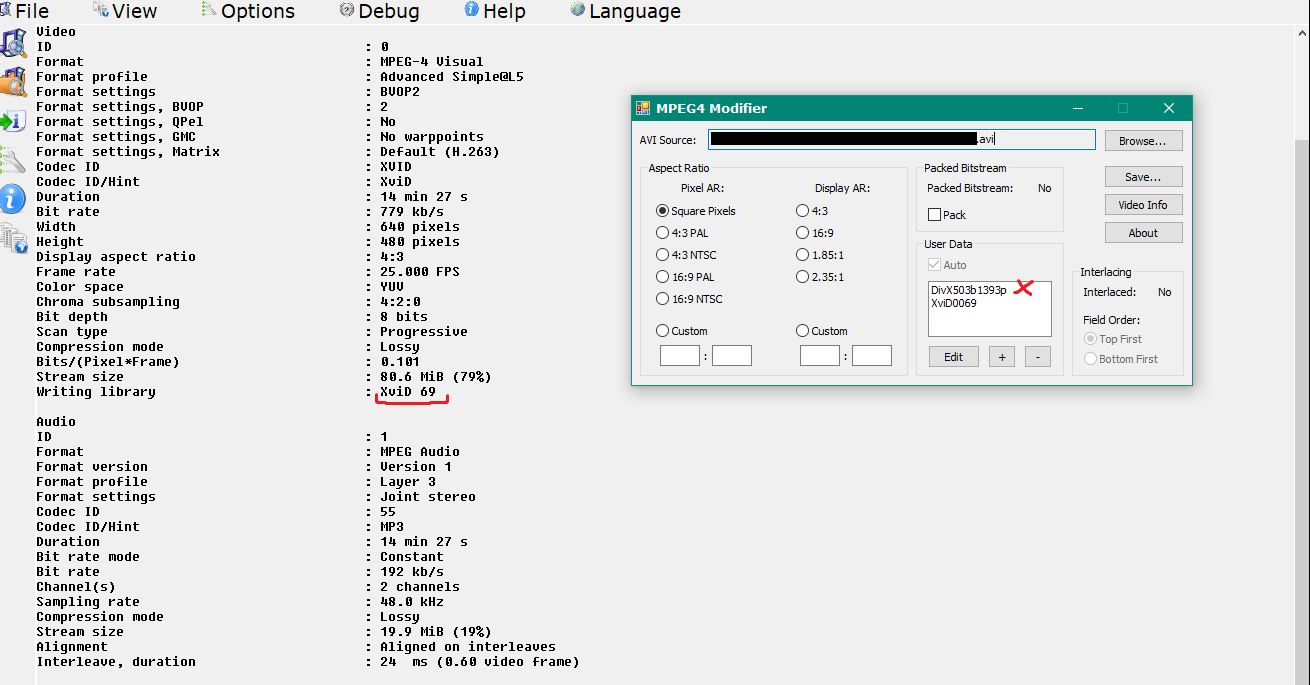Click into the AVI Source path field
Screen dimensions: 1310x685
[902, 140]
